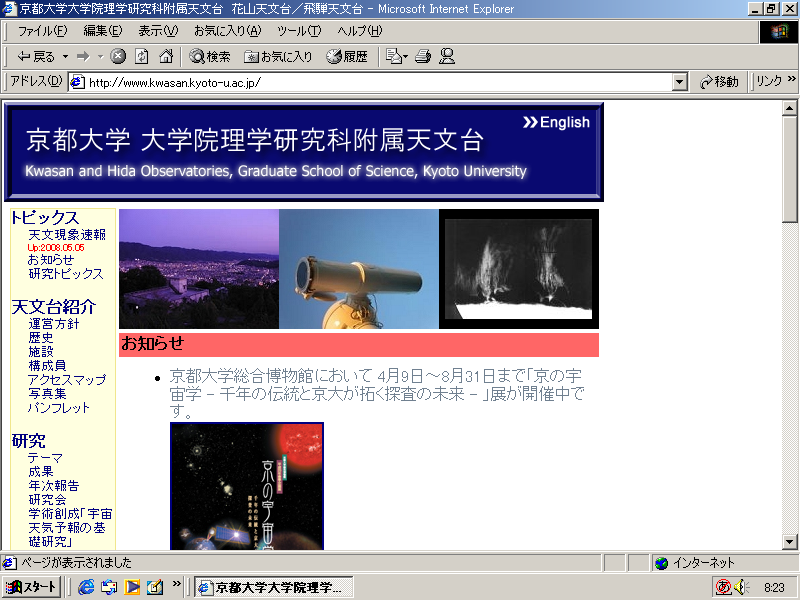This screenshot has width=800, height=600.
Task: Click the Windows logo throbber icon
Action: click(x=779, y=32)
